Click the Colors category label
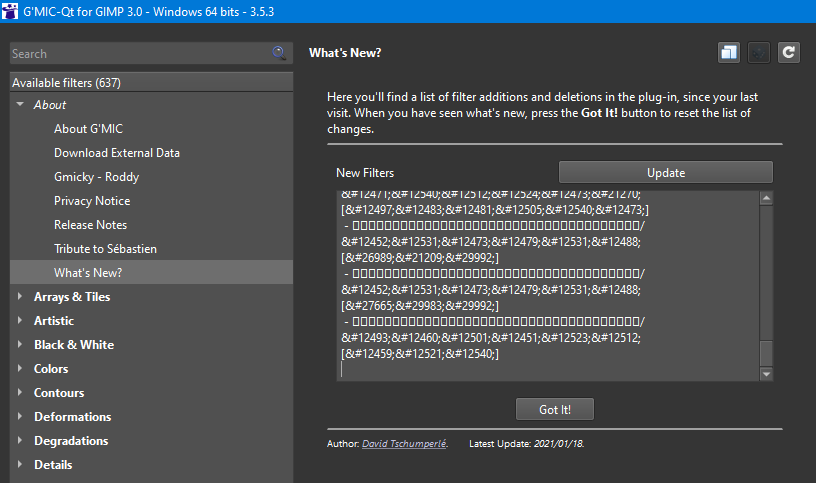This screenshot has height=483, width=816. 51,368
